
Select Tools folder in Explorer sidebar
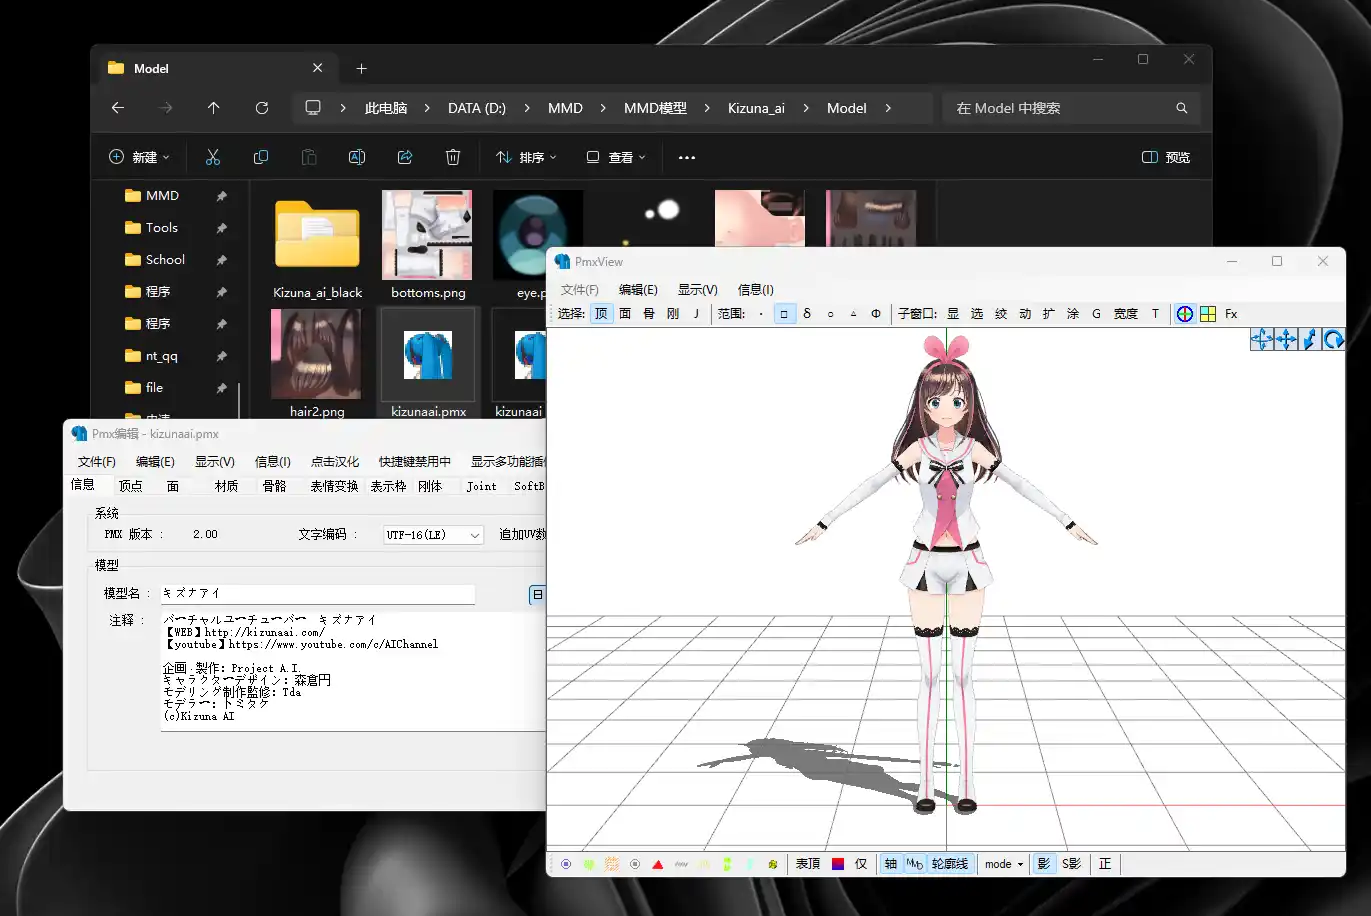coord(161,228)
